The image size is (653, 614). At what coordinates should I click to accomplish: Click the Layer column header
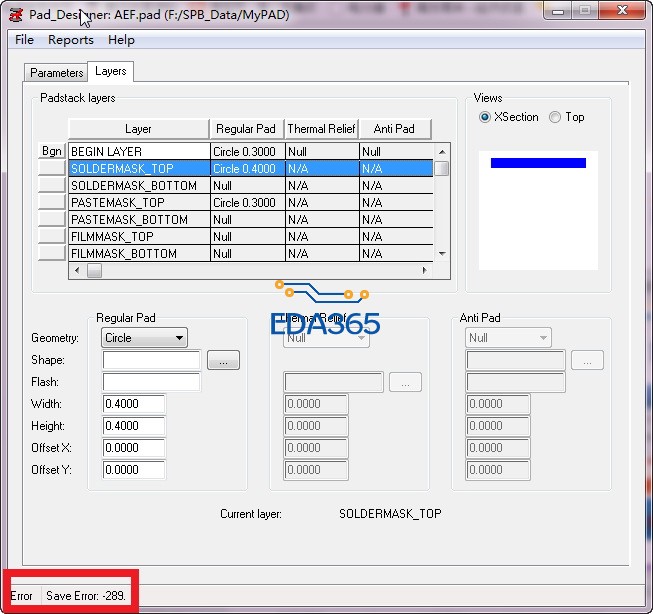[x=138, y=129]
